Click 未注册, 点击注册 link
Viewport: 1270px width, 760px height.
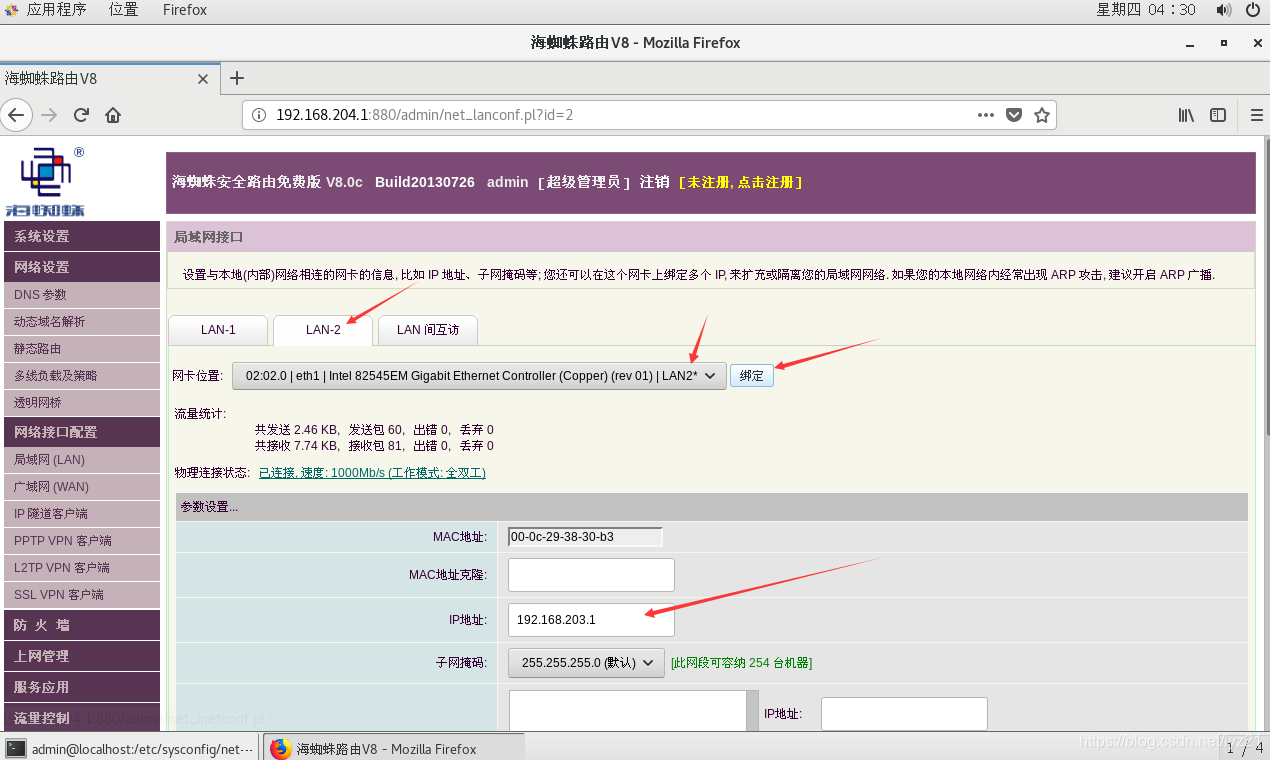coord(740,182)
